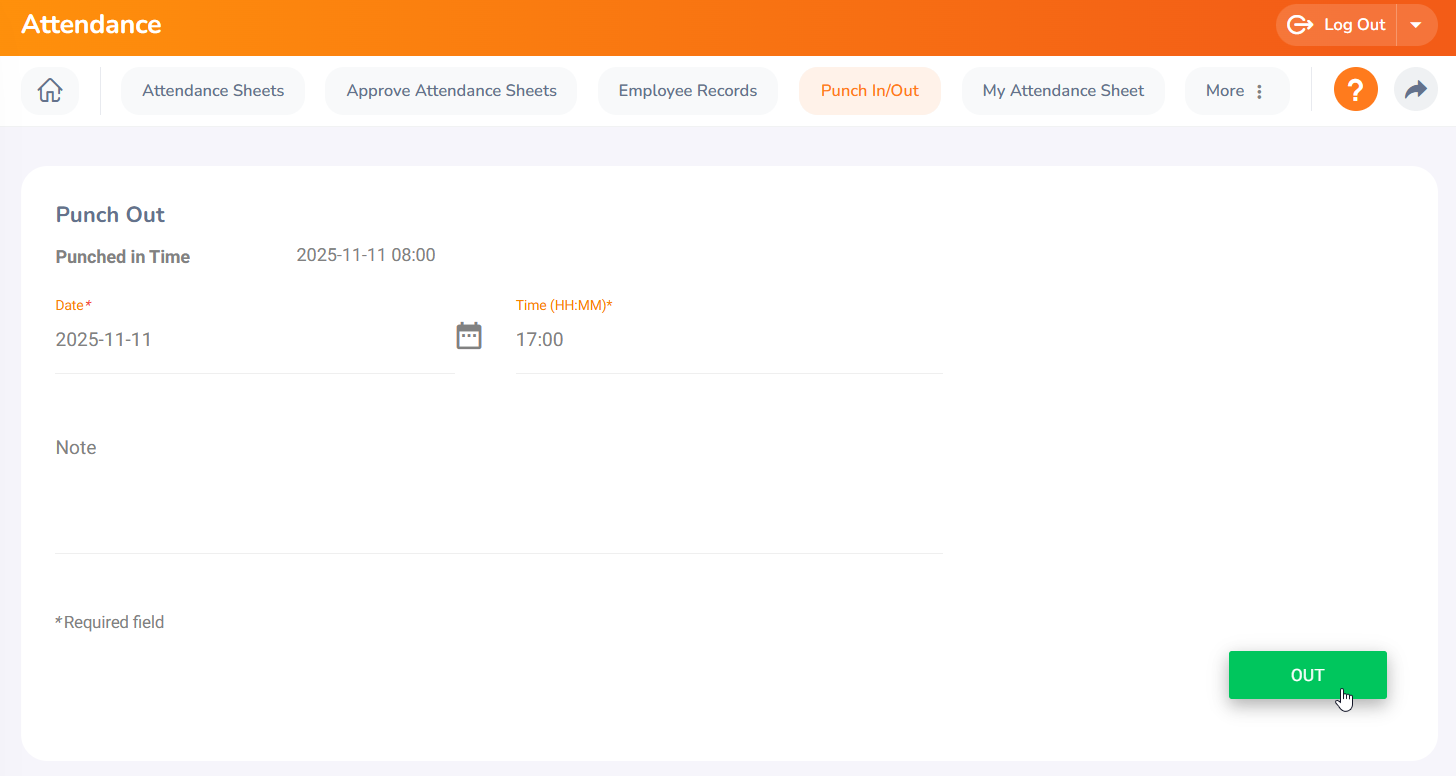1456x776 pixels.
Task: Go to Employee Records tab
Action: coord(687,91)
